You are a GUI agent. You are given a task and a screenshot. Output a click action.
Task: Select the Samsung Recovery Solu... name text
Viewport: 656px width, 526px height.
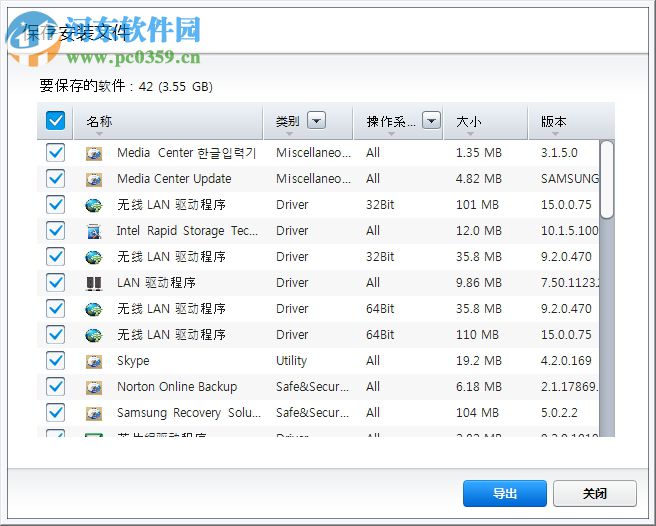pyautogui.click(x=189, y=413)
